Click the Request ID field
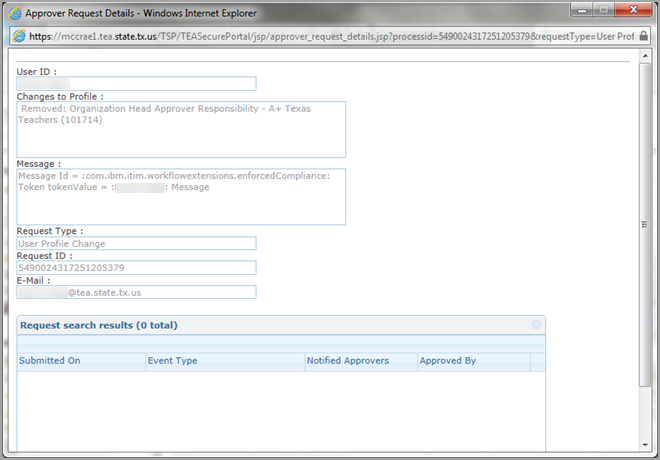This screenshot has height=460, width=660. click(136, 267)
